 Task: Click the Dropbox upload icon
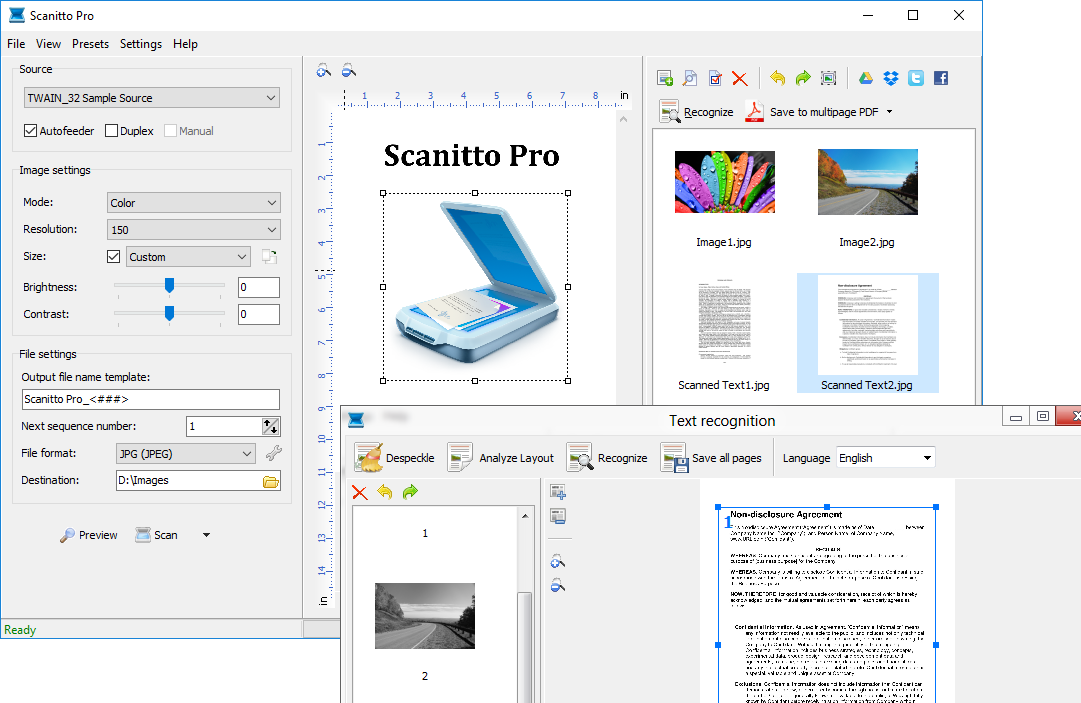(891, 78)
